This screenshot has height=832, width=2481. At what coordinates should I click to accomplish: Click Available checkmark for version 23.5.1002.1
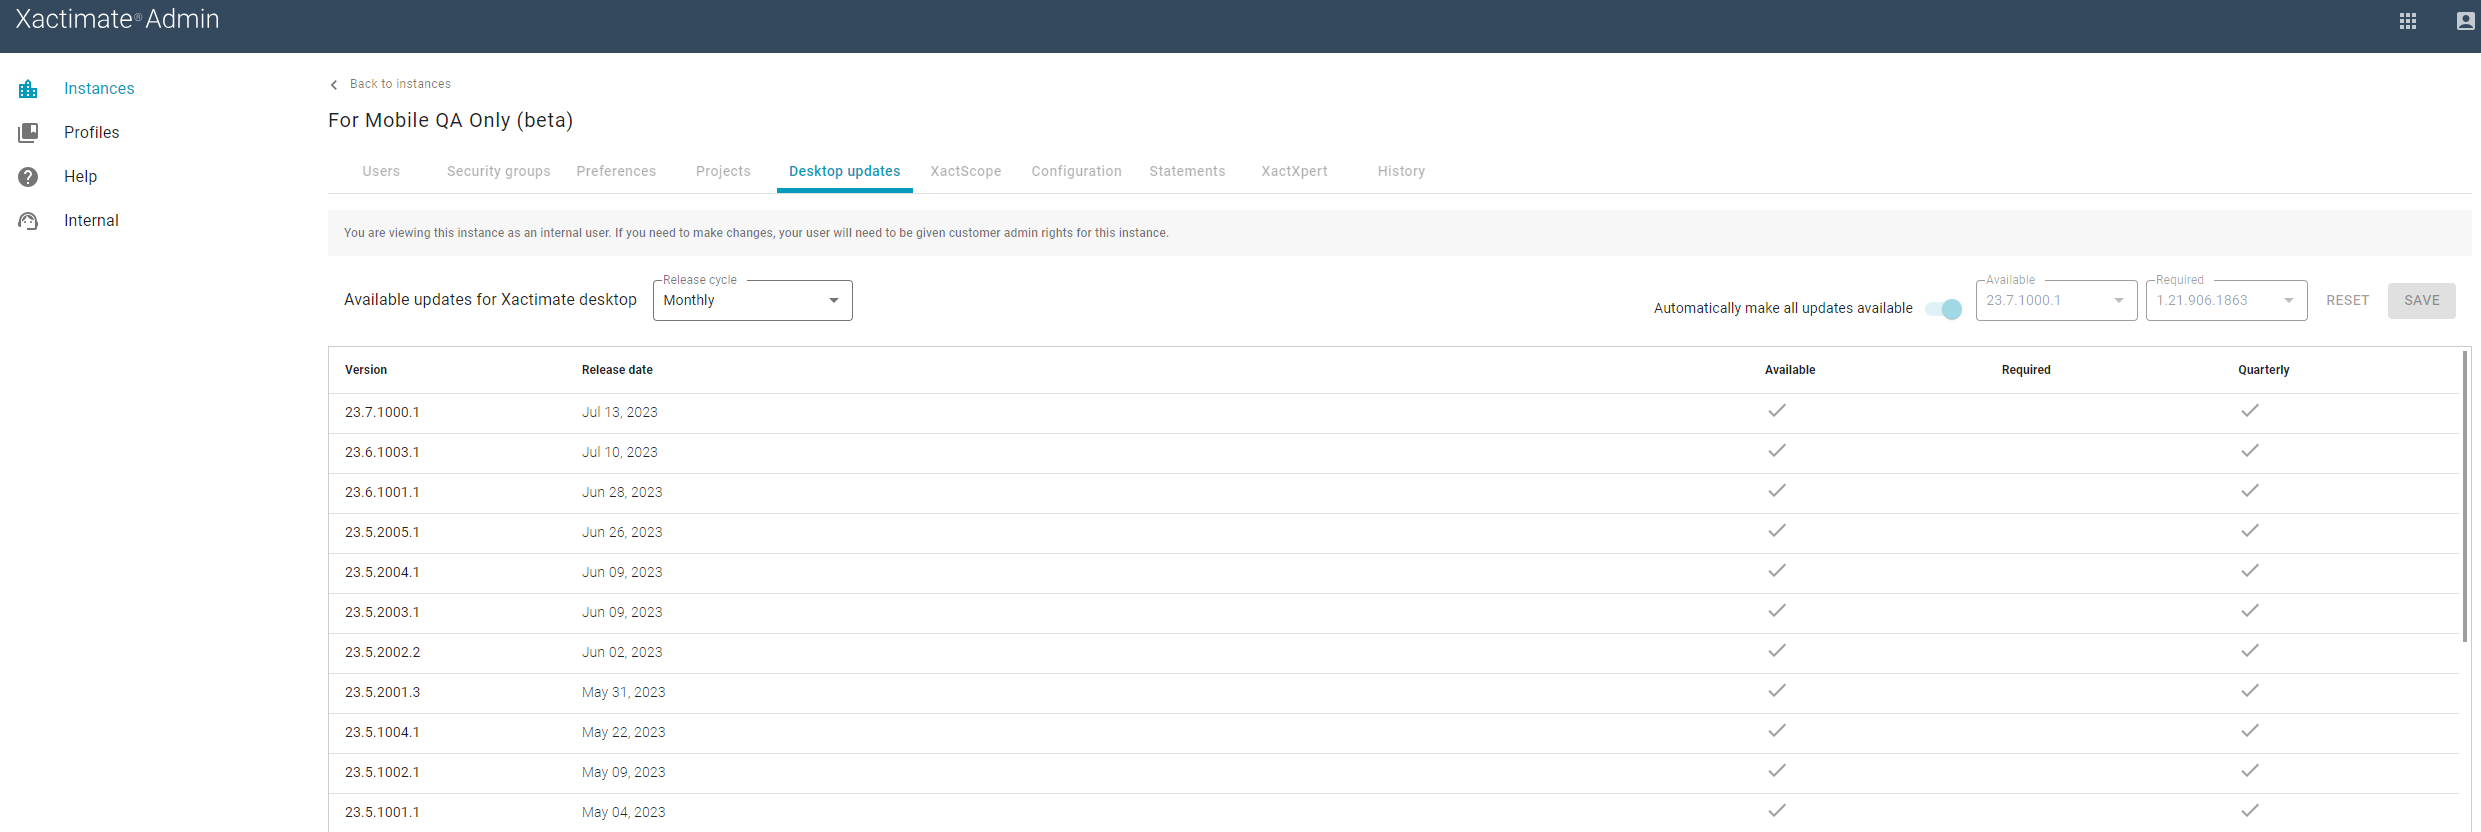point(1777,771)
